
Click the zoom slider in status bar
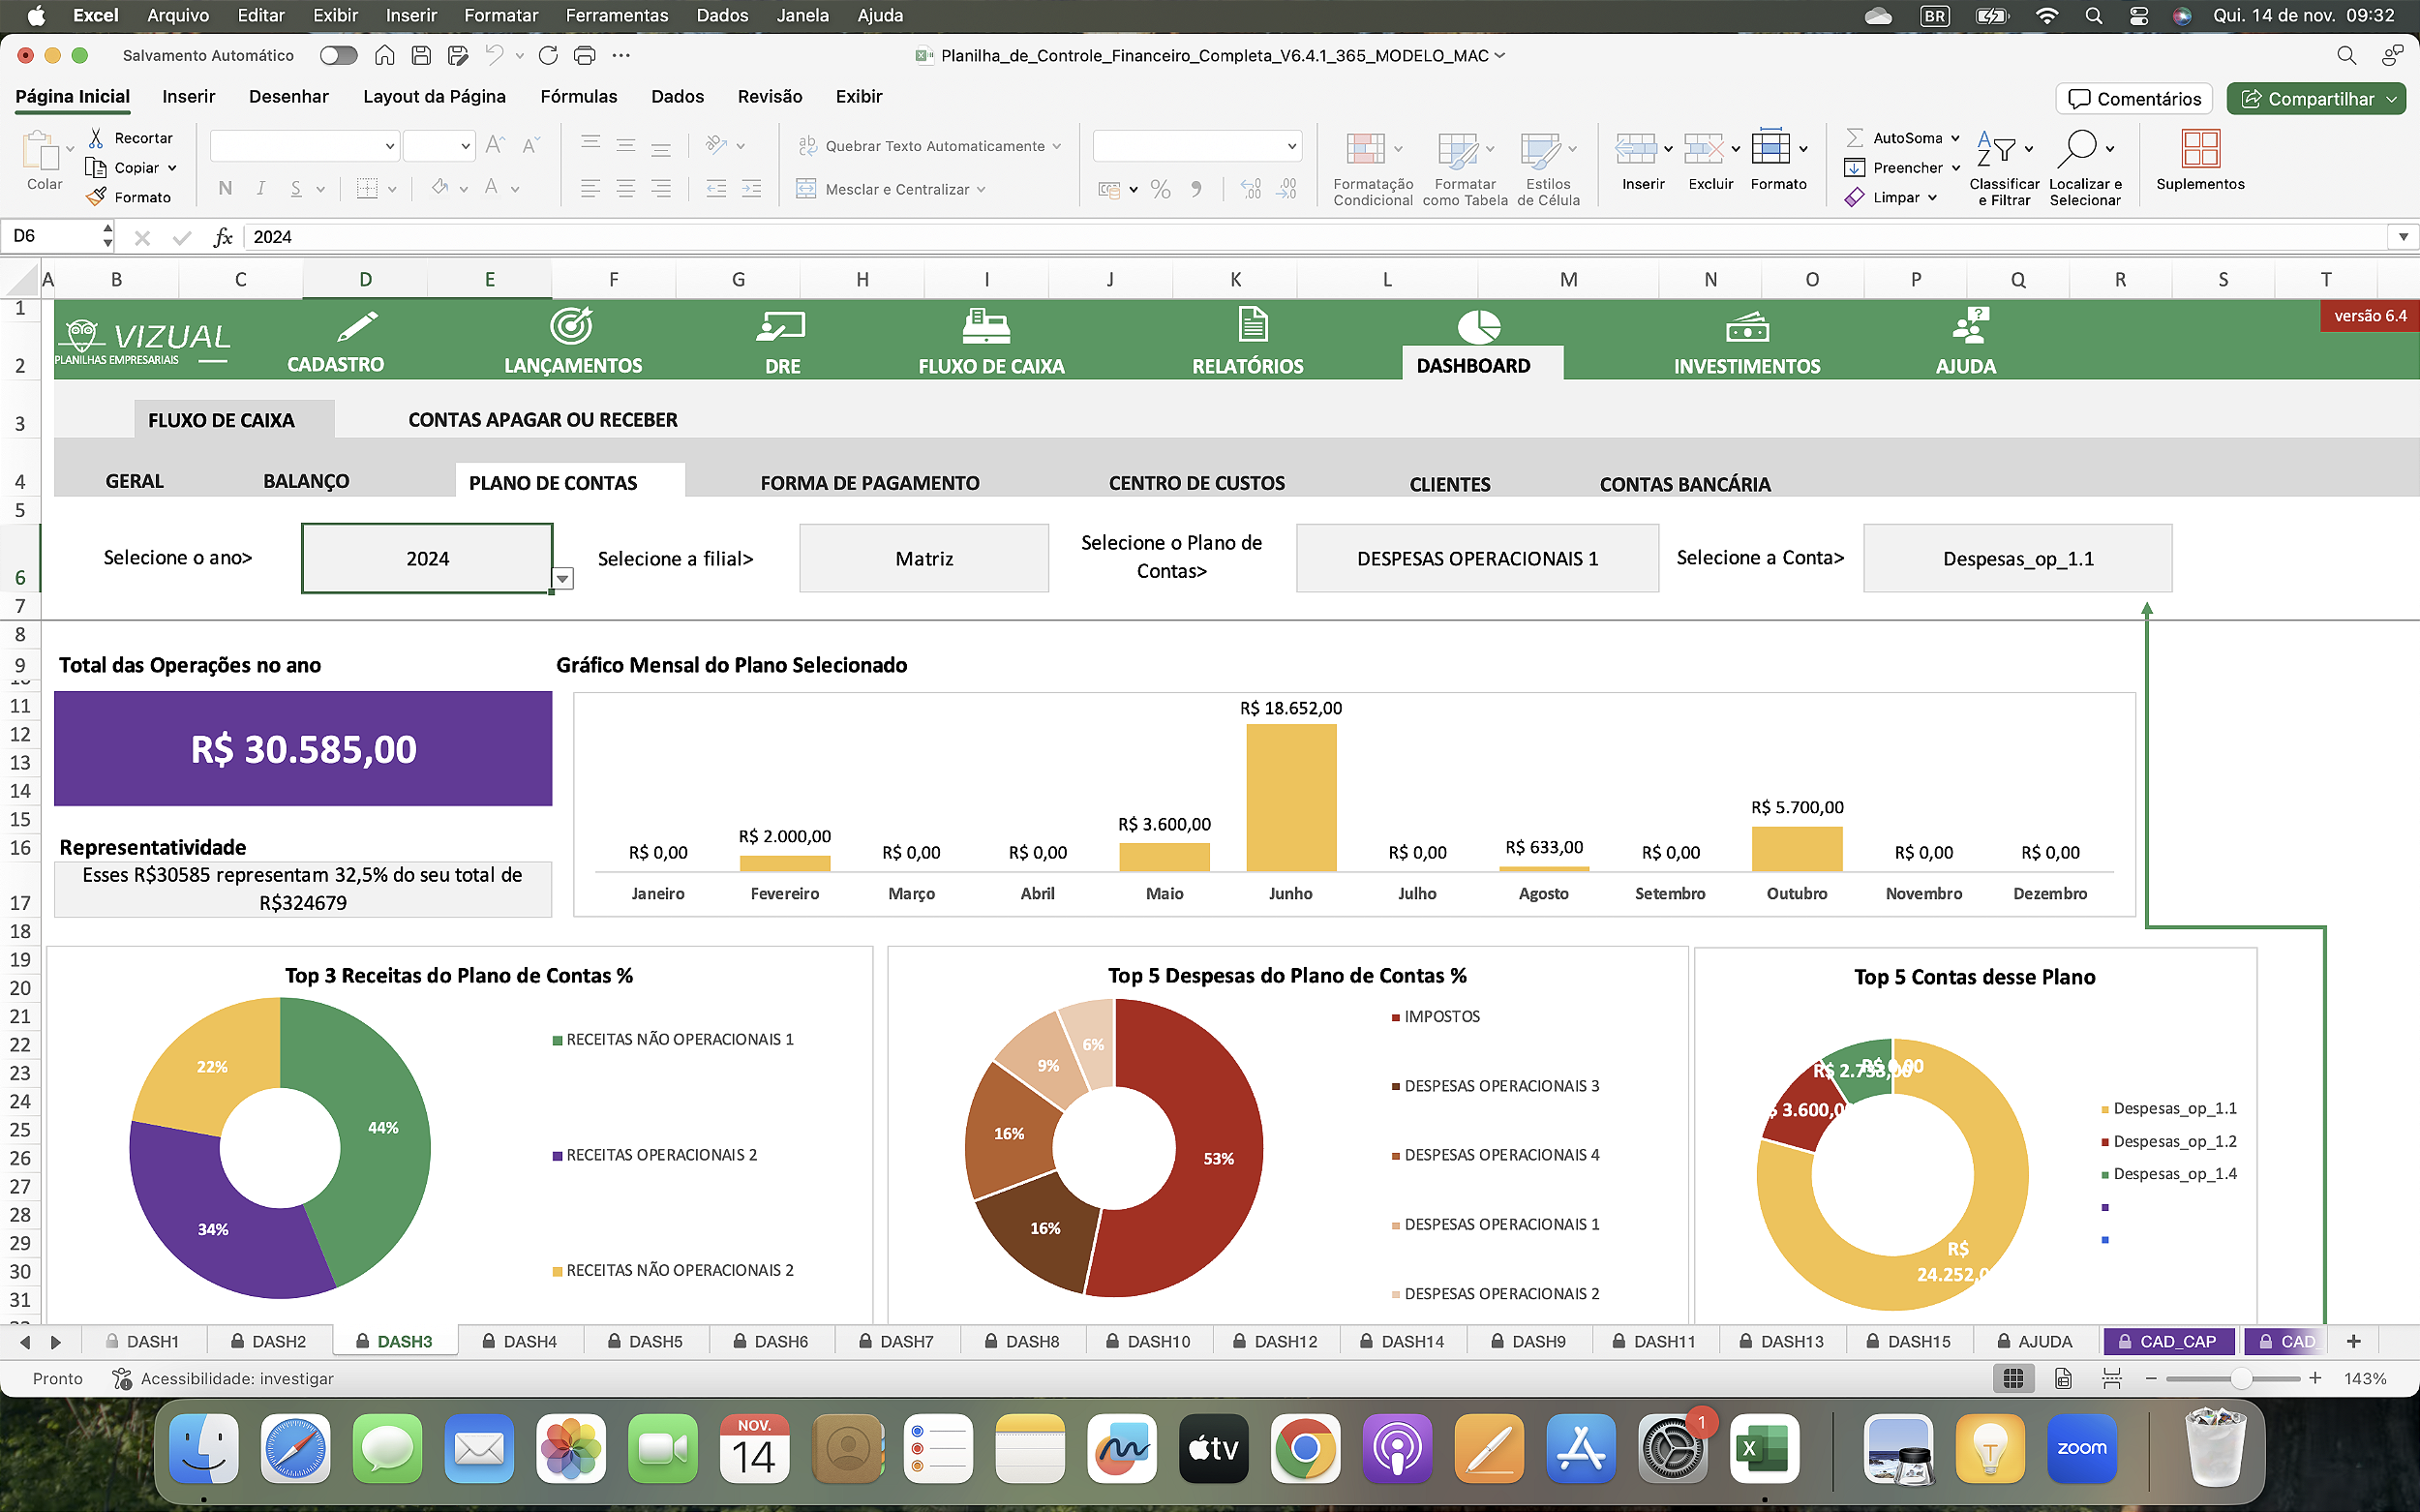click(x=2240, y=1378)
